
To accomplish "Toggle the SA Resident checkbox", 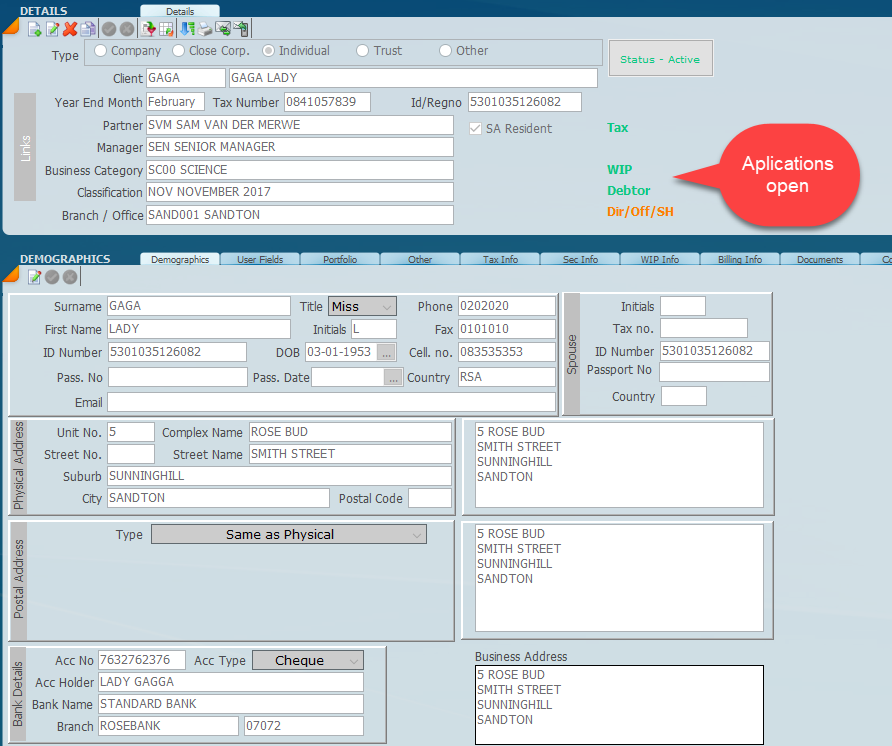I will tap(476, 128).
